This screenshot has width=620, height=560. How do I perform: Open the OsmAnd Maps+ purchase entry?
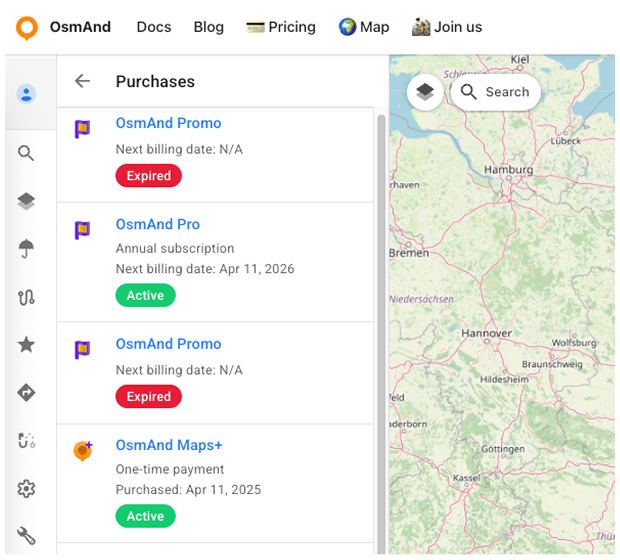click(x=169, y=445)
